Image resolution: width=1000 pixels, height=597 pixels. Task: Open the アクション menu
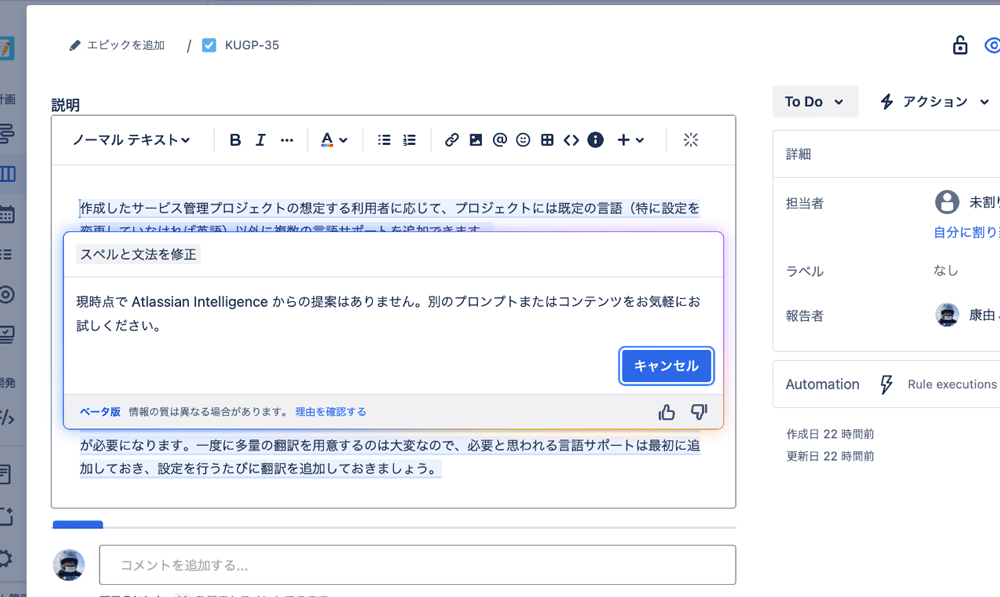(935, 101)
